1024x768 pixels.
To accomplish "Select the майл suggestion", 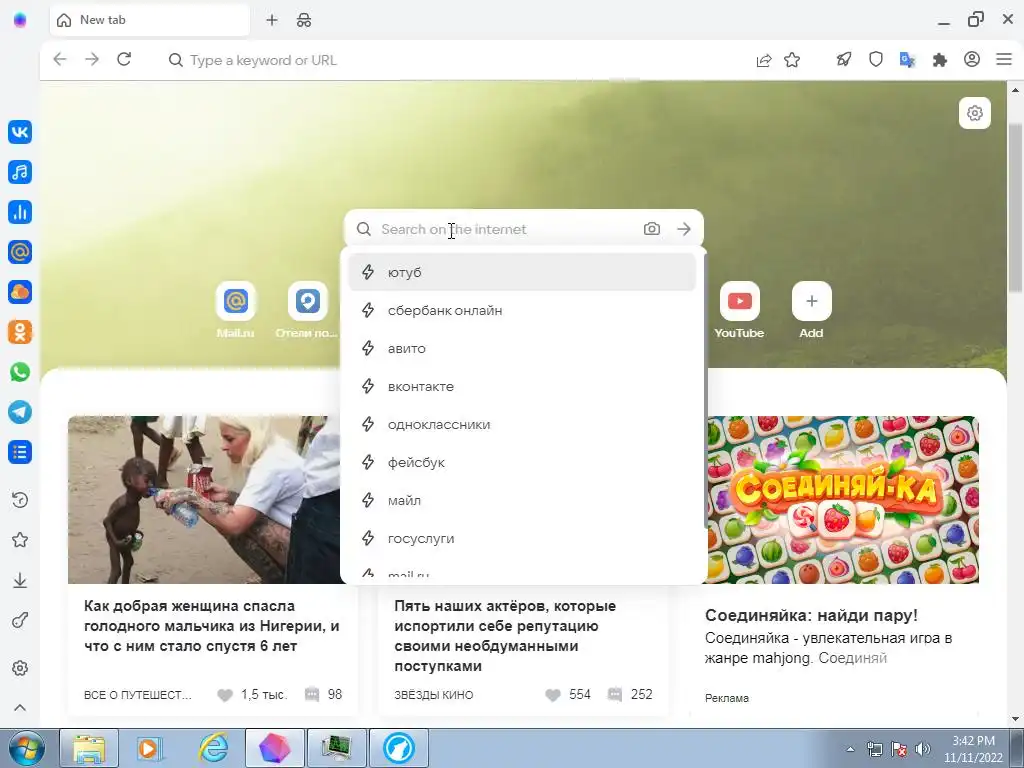I will [522, 500].
